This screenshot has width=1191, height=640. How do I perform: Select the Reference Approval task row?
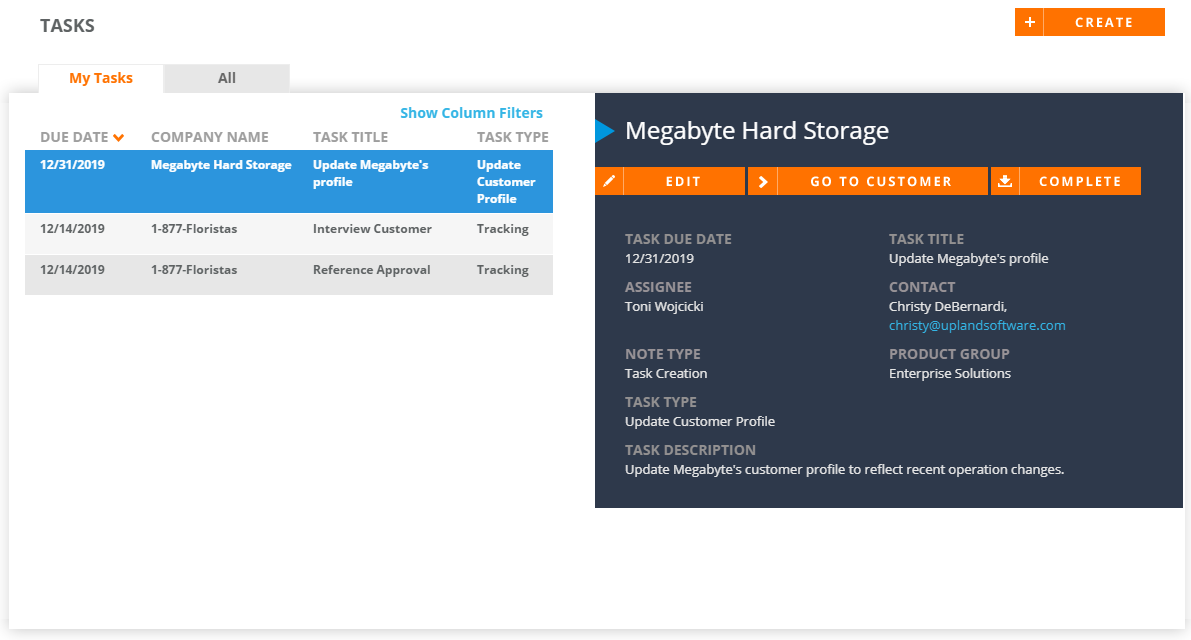[289, 274]
